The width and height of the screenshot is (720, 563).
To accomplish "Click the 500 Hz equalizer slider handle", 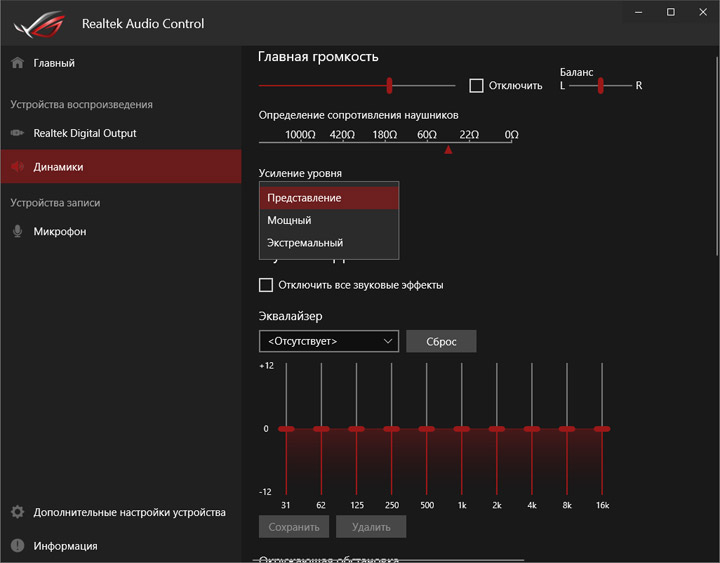I will [427, 429].
